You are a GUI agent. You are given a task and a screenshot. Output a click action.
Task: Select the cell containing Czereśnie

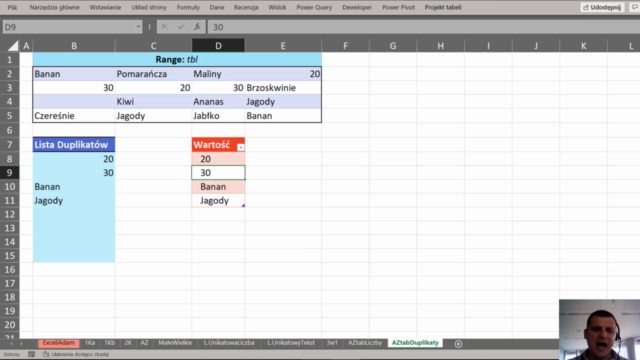74,116
